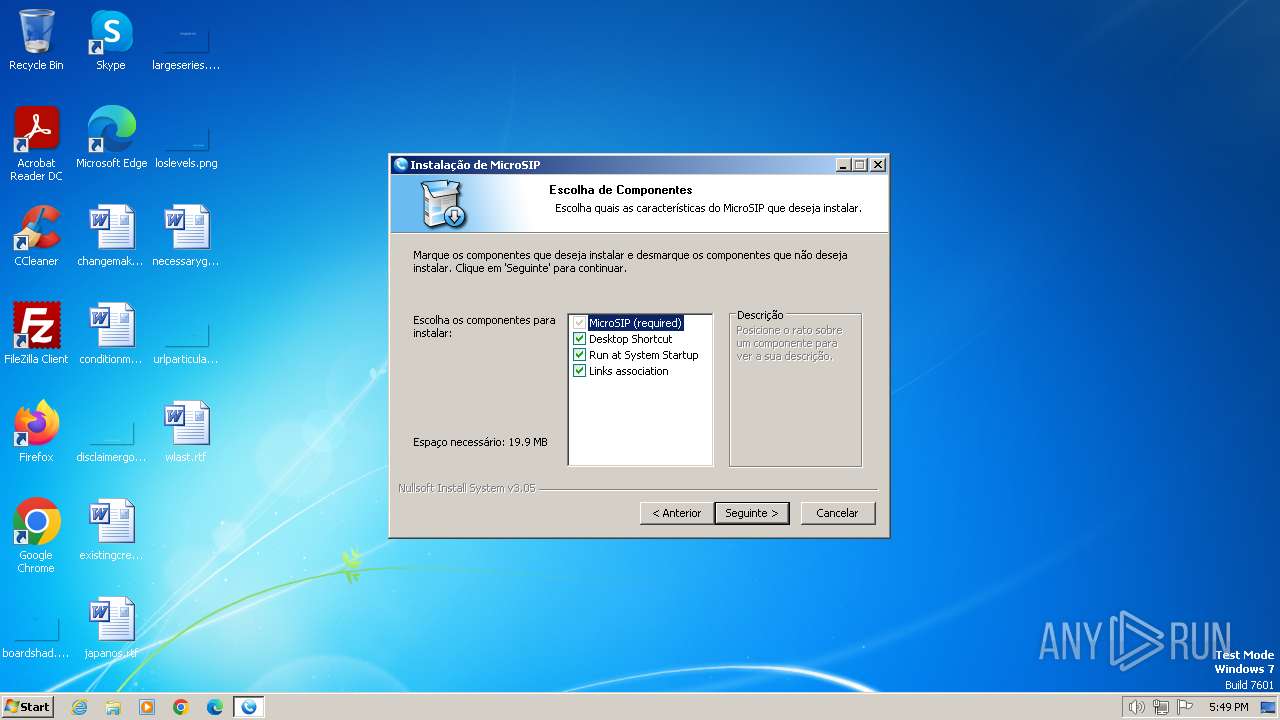Close the MicroSIP installer window
The image size is (1280, 720).
coord(877,165)
